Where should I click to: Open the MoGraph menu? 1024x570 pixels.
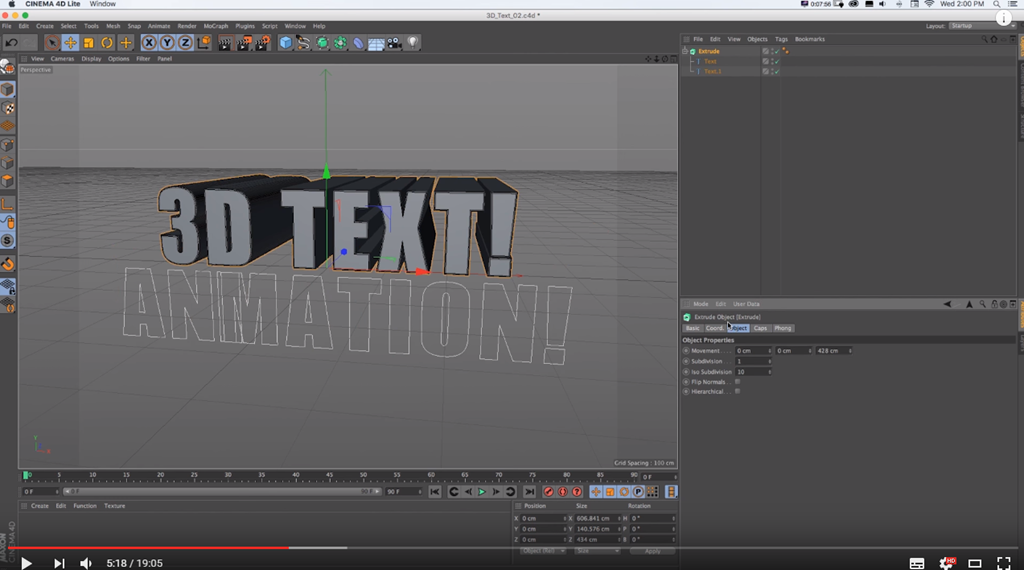(216, 26)
